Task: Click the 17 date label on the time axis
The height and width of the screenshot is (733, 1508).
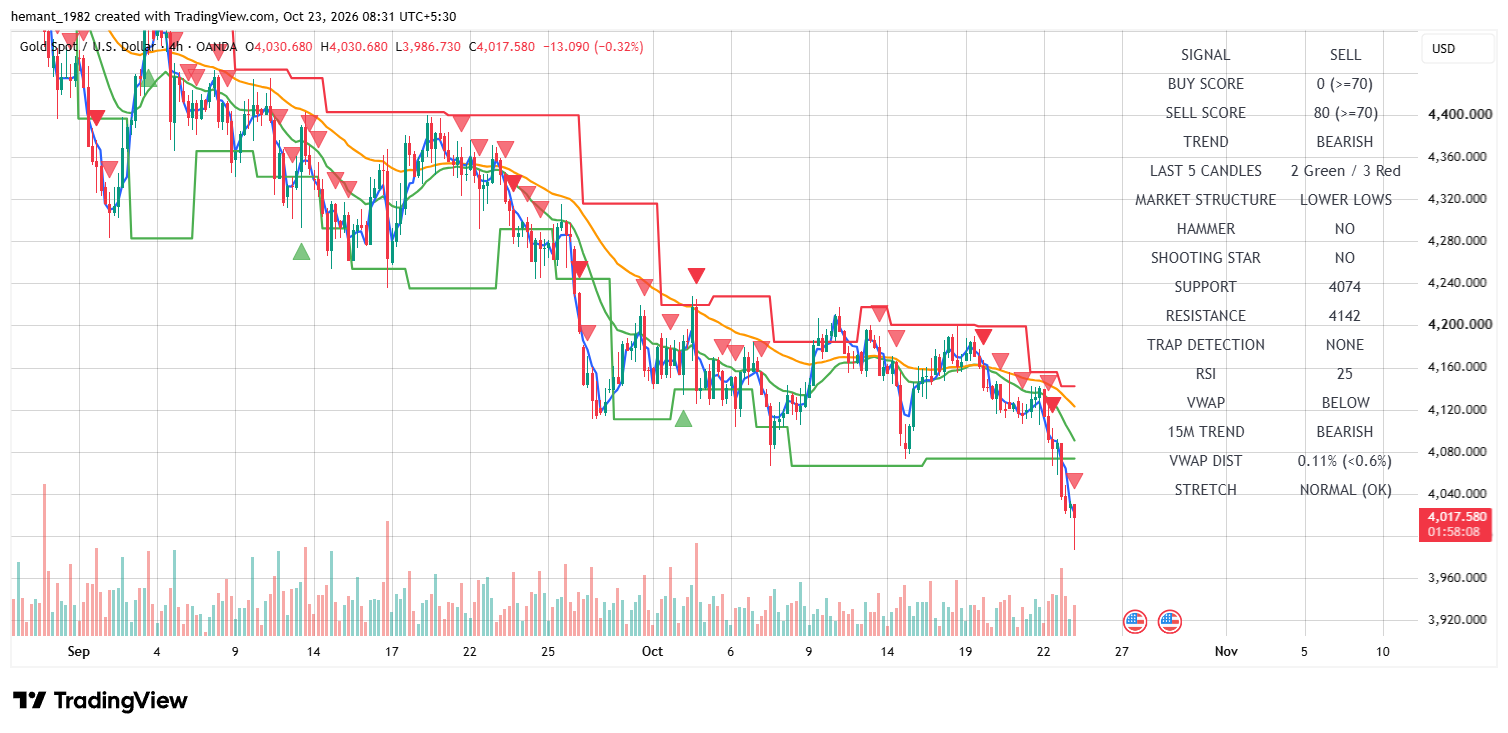Action: pos(391,651)
